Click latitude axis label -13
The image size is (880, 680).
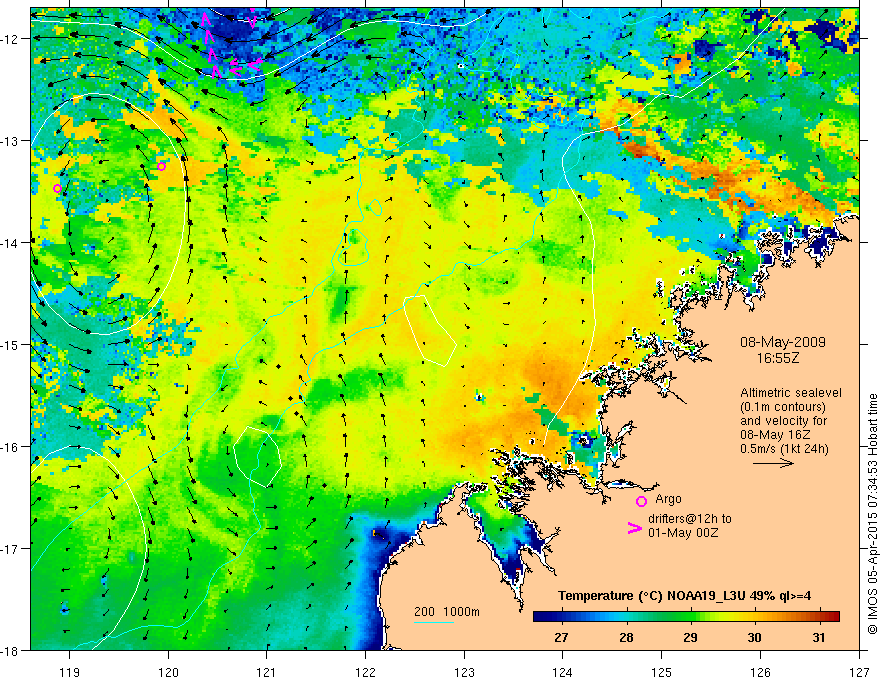point(11,140)
